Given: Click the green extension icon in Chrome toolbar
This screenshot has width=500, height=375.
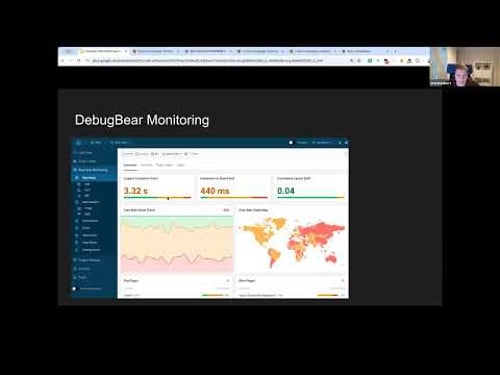Looking at the screenshot, I should pyautogui.click(x=370, y=61).
